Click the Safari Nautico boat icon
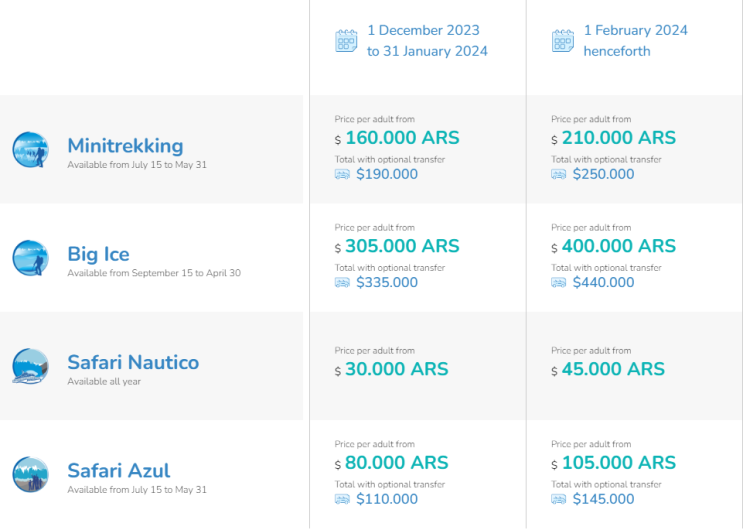Viewport: 743px width, 530px height. [30, 366]
